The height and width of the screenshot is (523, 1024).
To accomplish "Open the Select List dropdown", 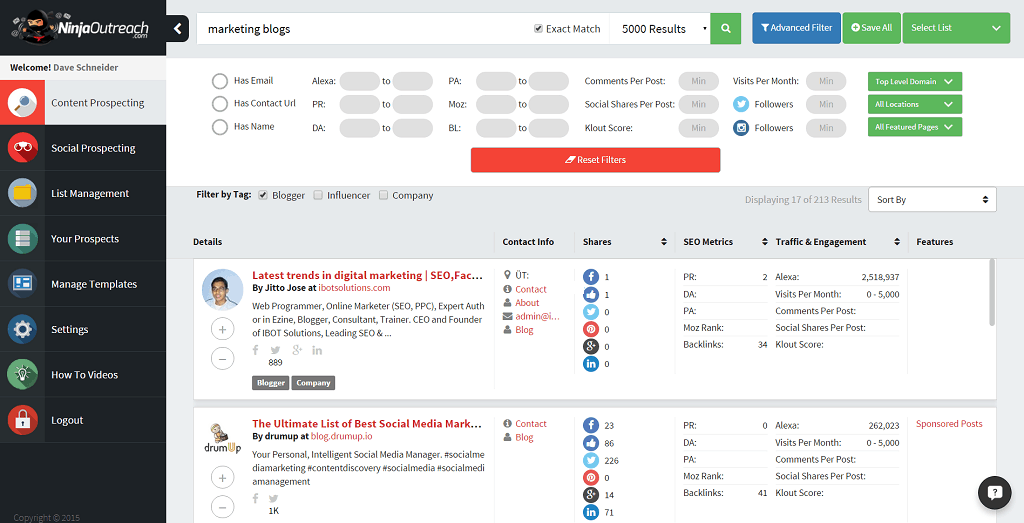I will (x=955, y=28).
